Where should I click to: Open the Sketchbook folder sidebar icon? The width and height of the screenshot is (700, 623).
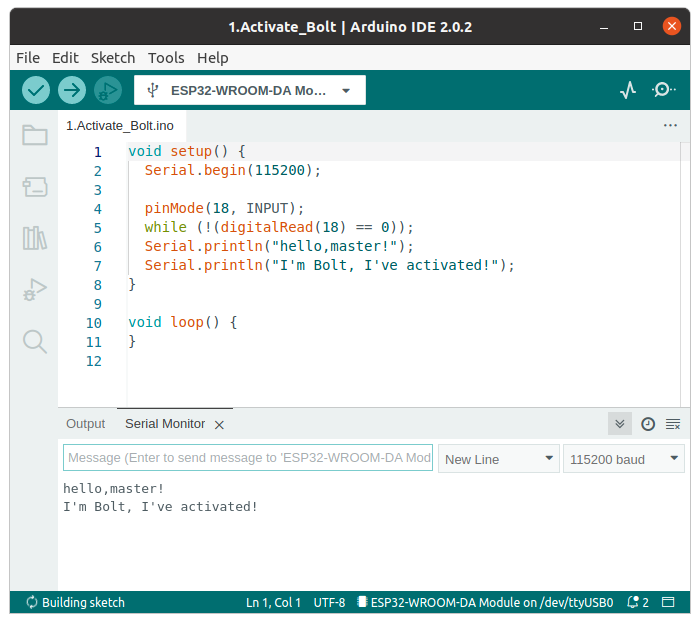coord(35,135)
